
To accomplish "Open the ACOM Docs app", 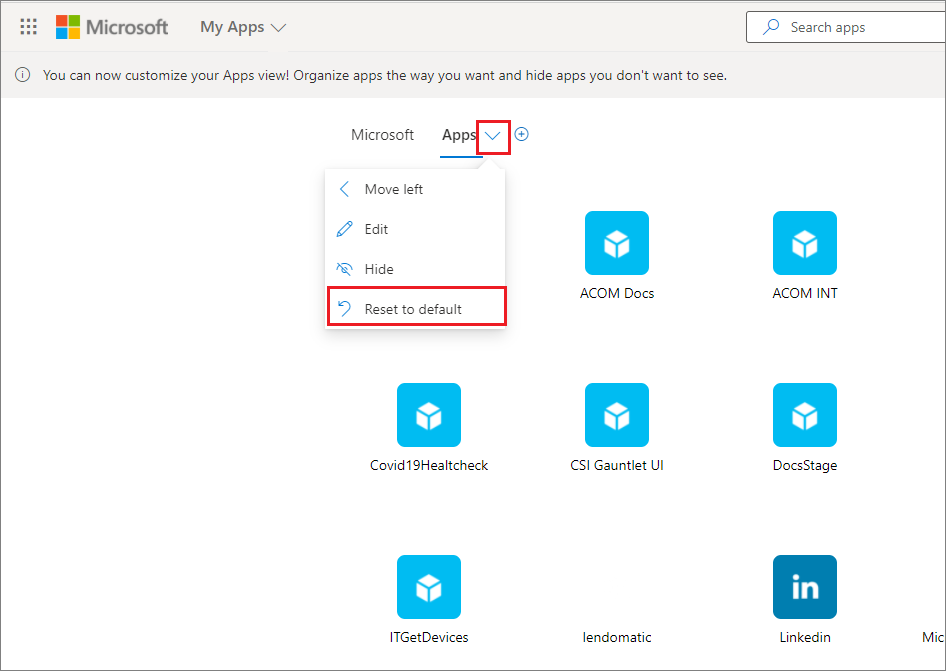I will click(x=617, y=243).
